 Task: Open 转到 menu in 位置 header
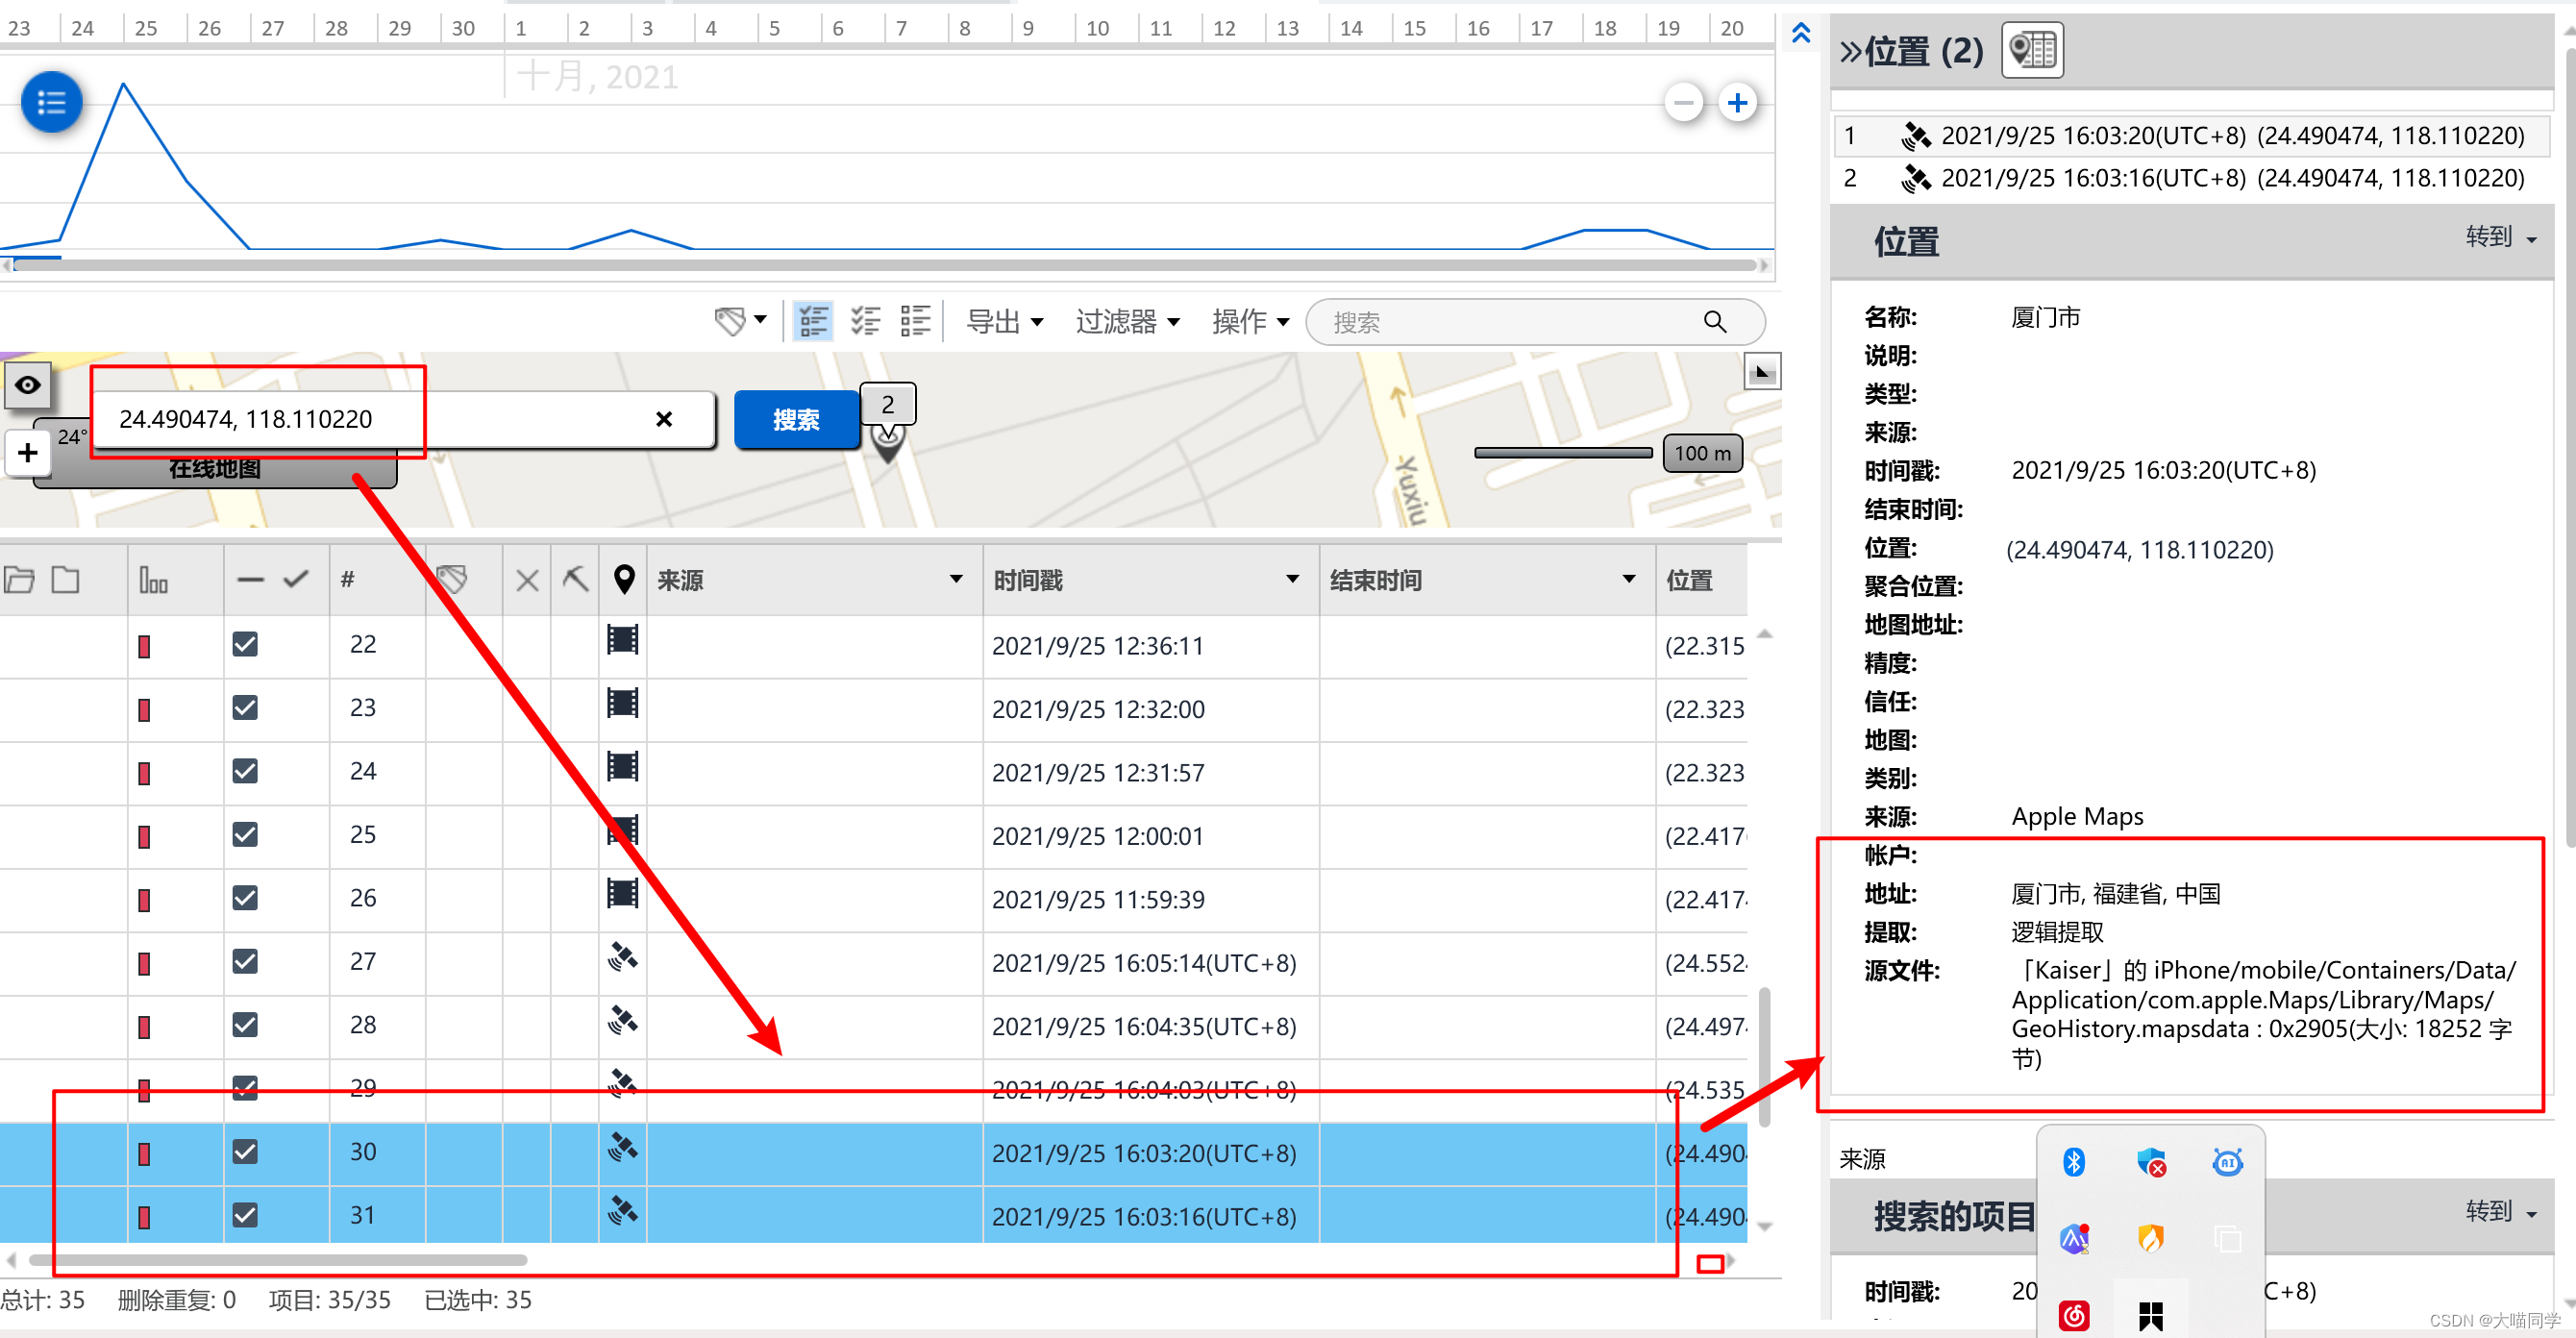pos(2499,237)
